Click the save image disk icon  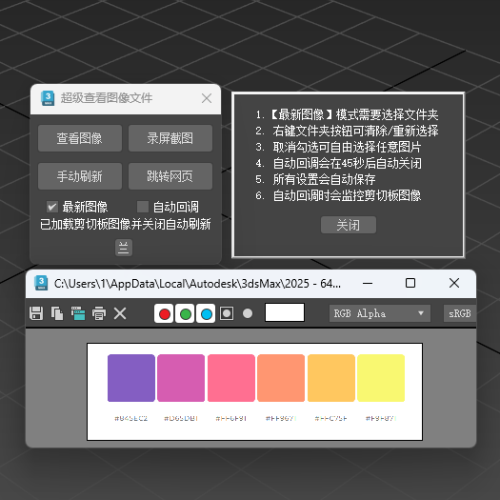coord(36,313)
